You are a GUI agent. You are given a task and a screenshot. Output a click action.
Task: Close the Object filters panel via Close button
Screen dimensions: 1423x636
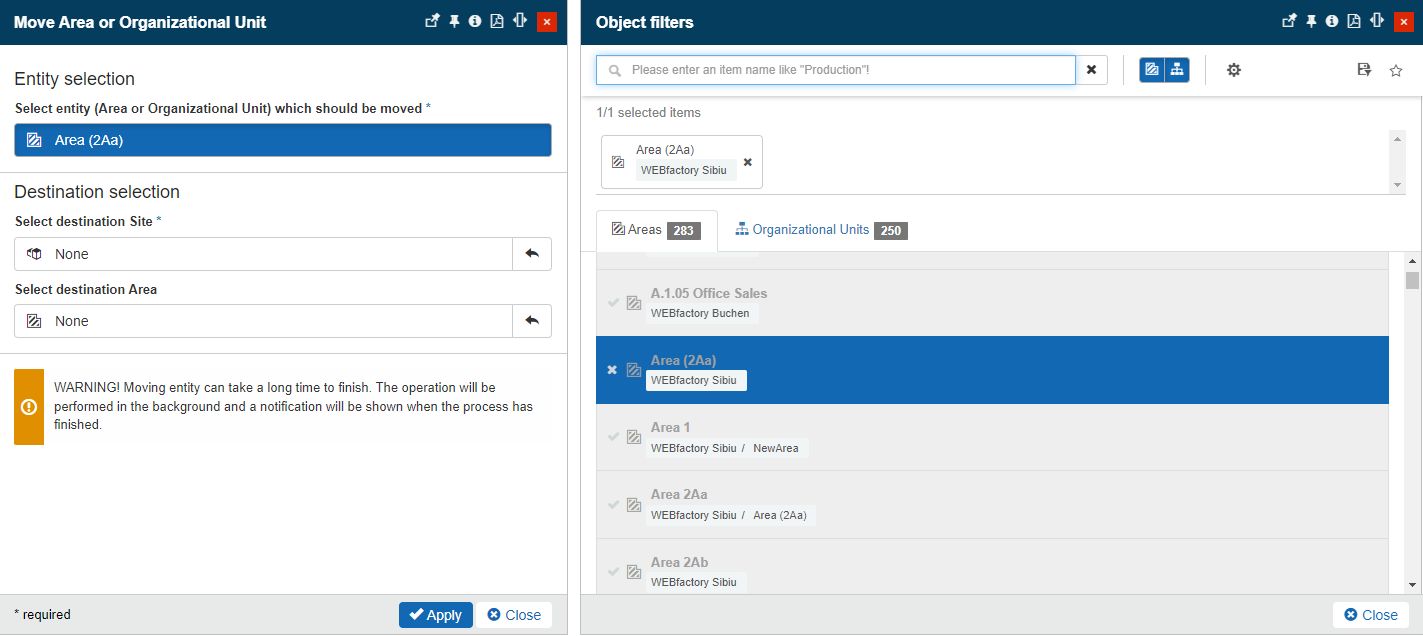1370,615
